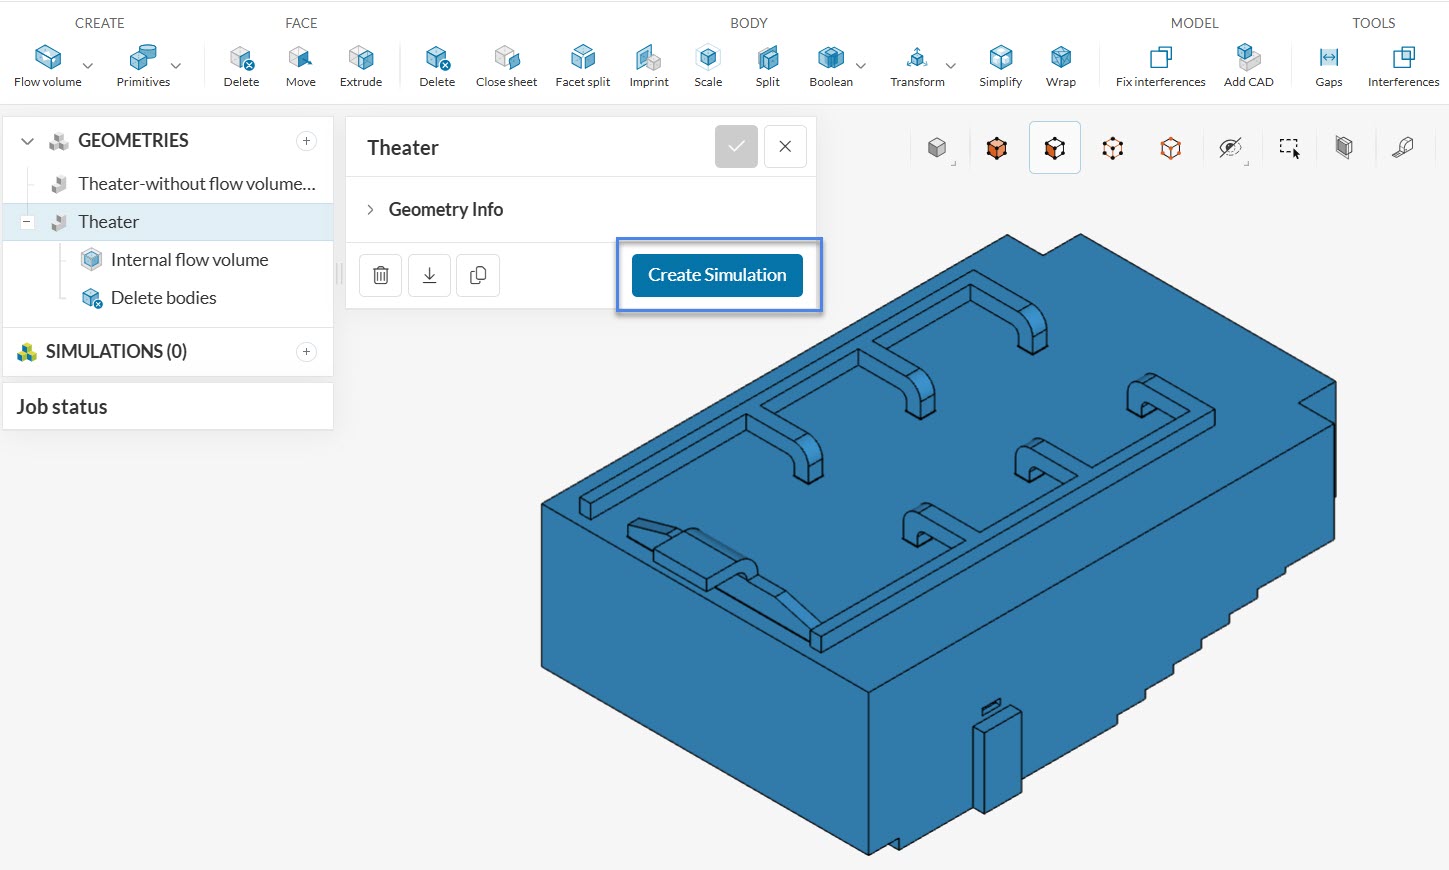Toggle select nodes mode
The width and height of the screenshot is (1449, 870).
point(1113,148)
